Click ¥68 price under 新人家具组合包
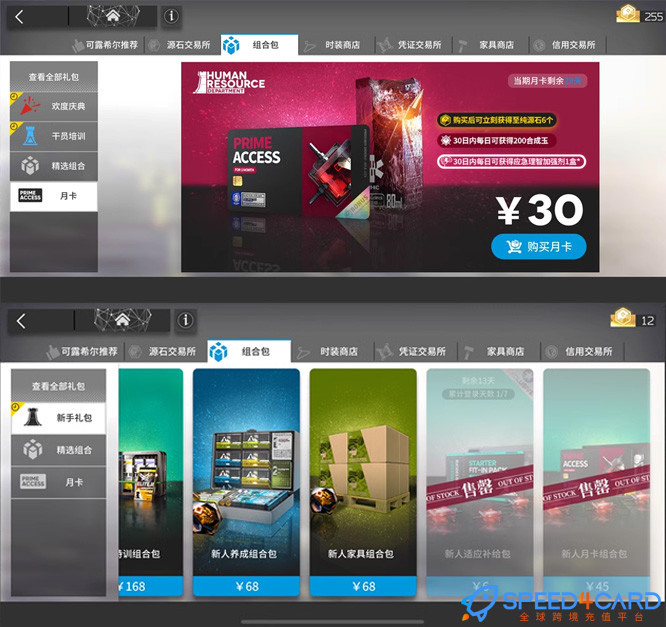Screen dimensions: 666x627 tap(363, 586)
